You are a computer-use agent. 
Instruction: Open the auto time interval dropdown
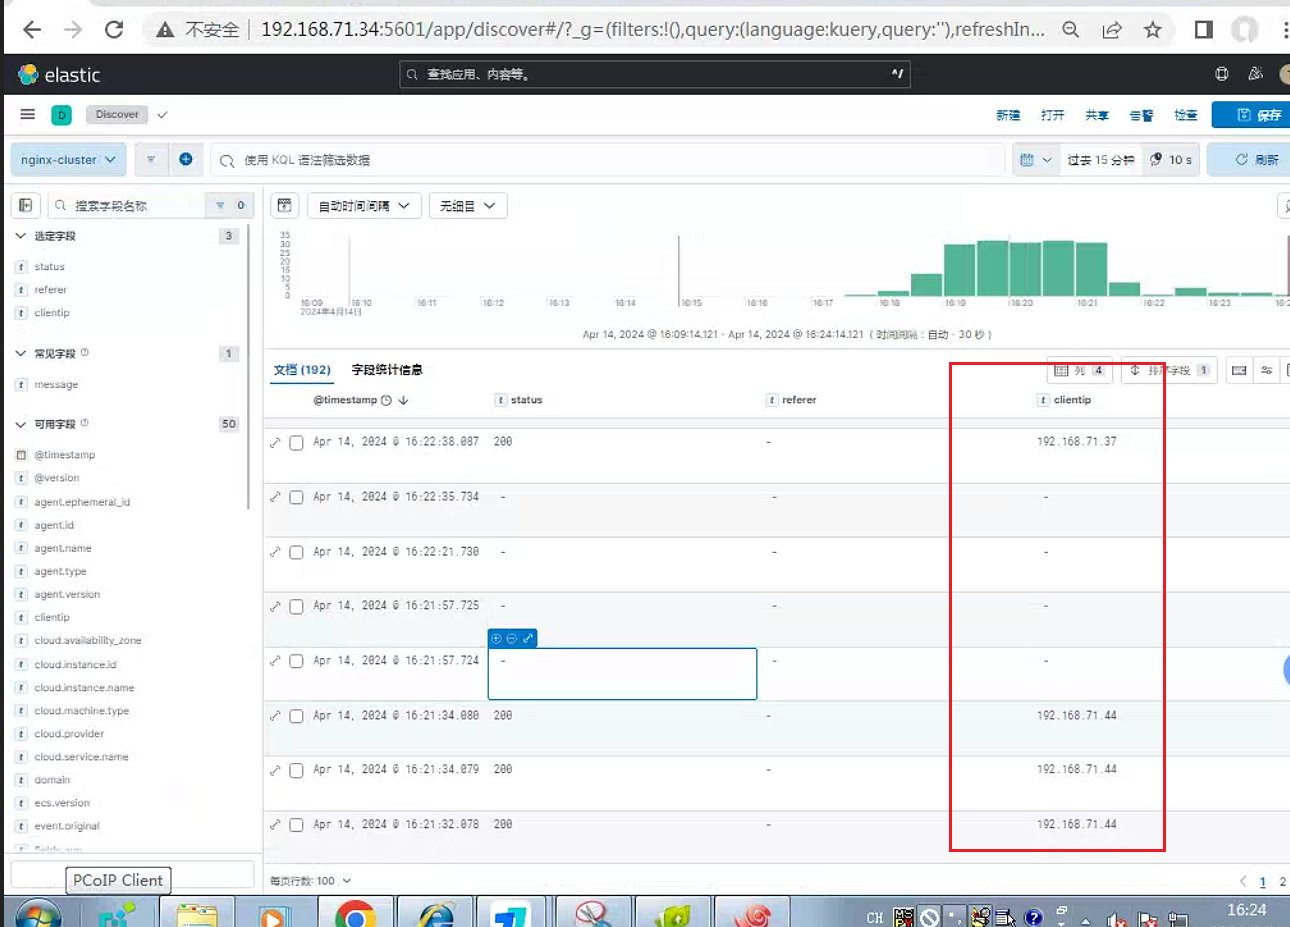pos(365,206)
